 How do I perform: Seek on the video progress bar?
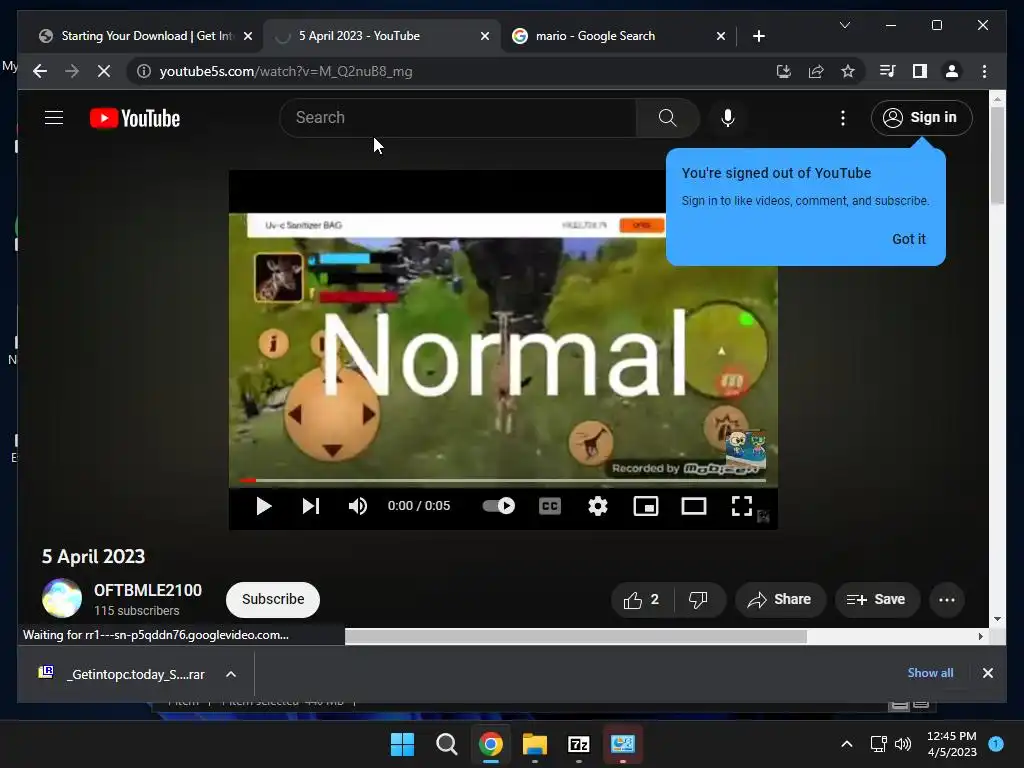[502, 481]
